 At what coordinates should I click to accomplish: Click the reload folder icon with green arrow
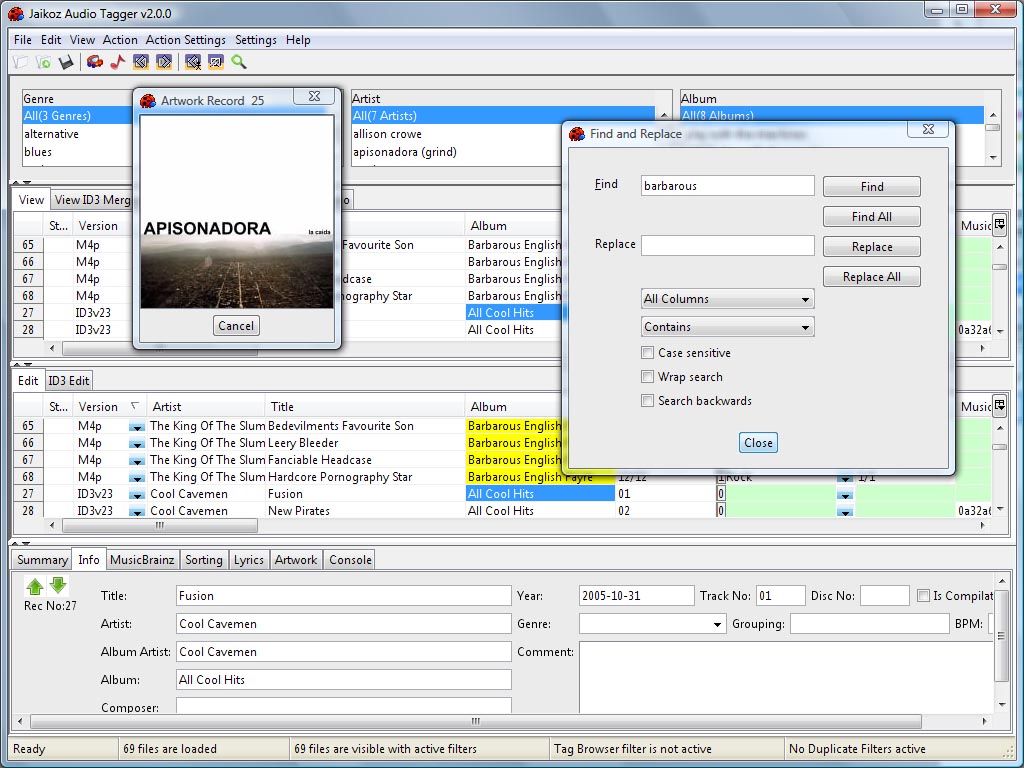pos(44,62)
